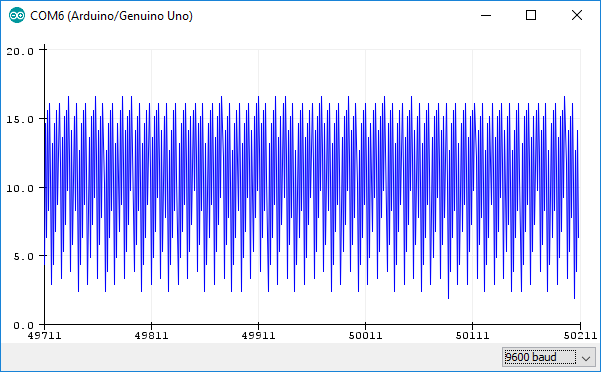
Task: Click the 5.0 y-axis label
Action: point(24,256)
